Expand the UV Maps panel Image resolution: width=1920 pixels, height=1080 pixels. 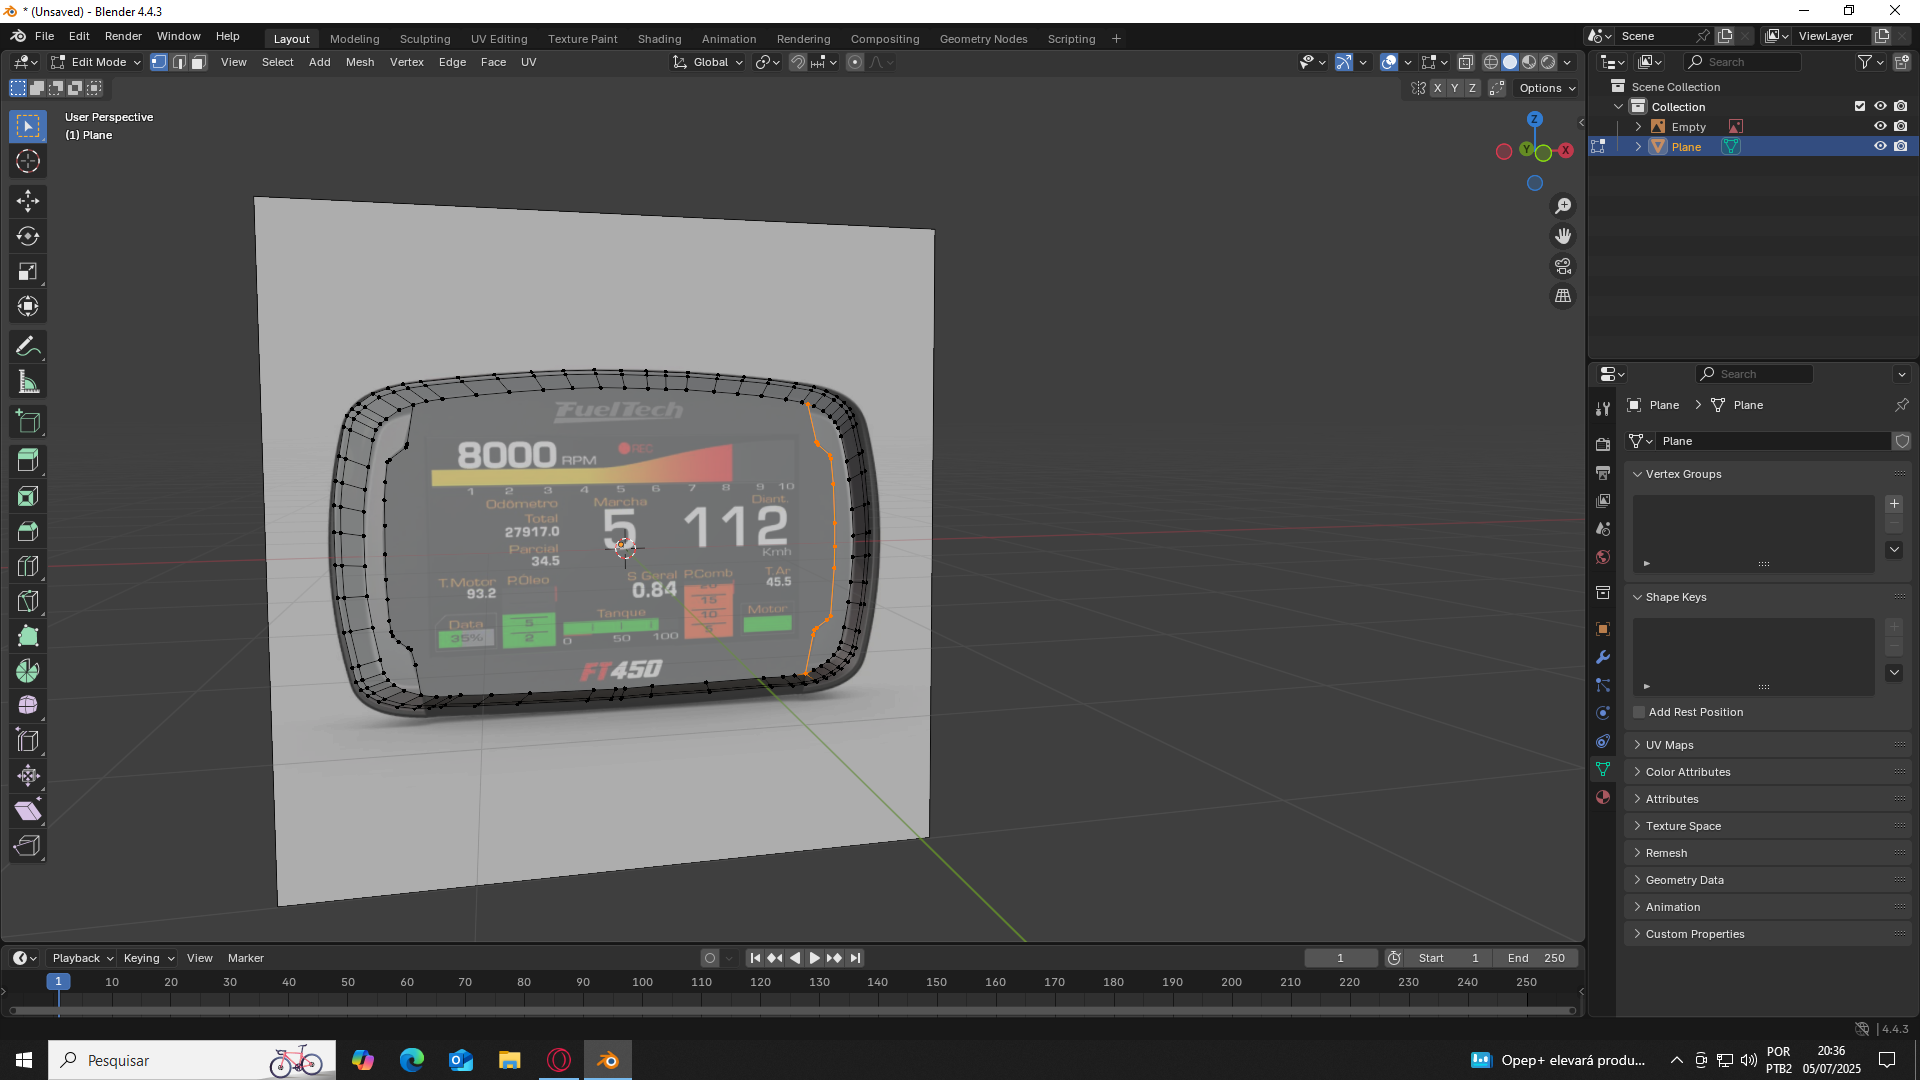click(x=1669, y=745)
